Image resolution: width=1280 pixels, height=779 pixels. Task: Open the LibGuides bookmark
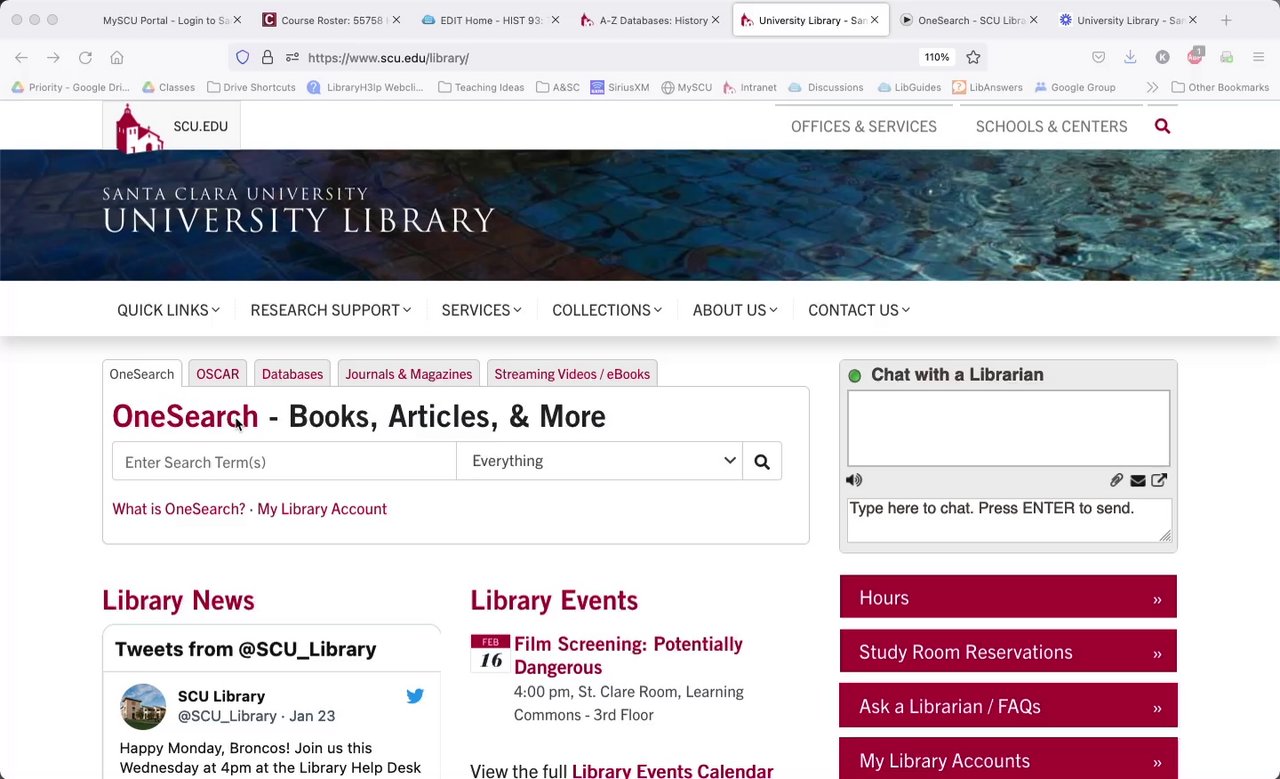pyautogui.click(x=909, y=87)
